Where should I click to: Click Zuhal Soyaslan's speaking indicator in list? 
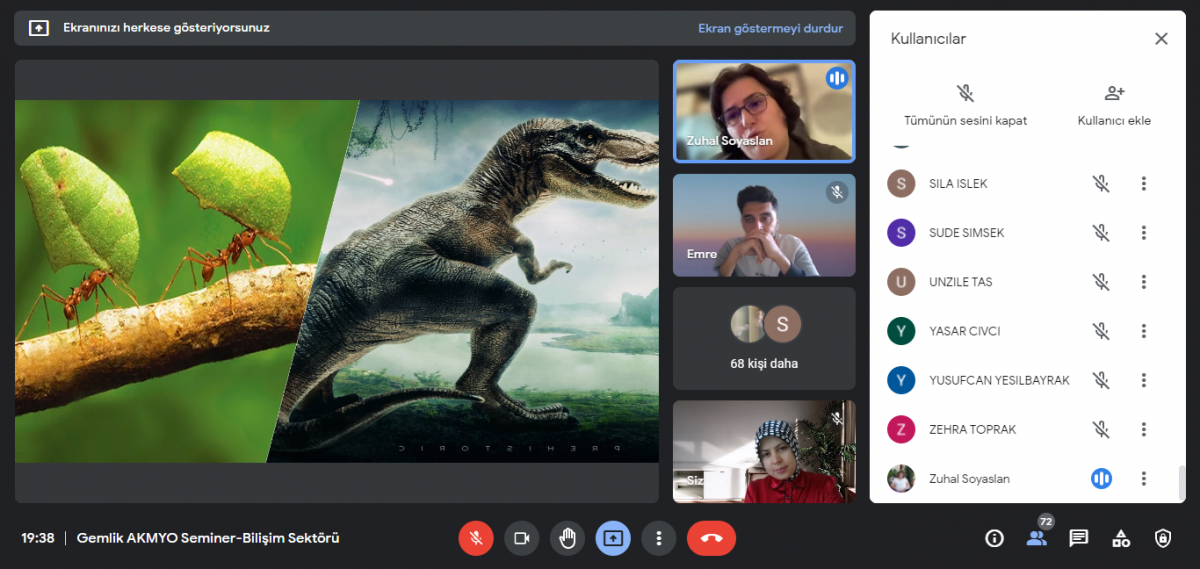pos(1101,479)
